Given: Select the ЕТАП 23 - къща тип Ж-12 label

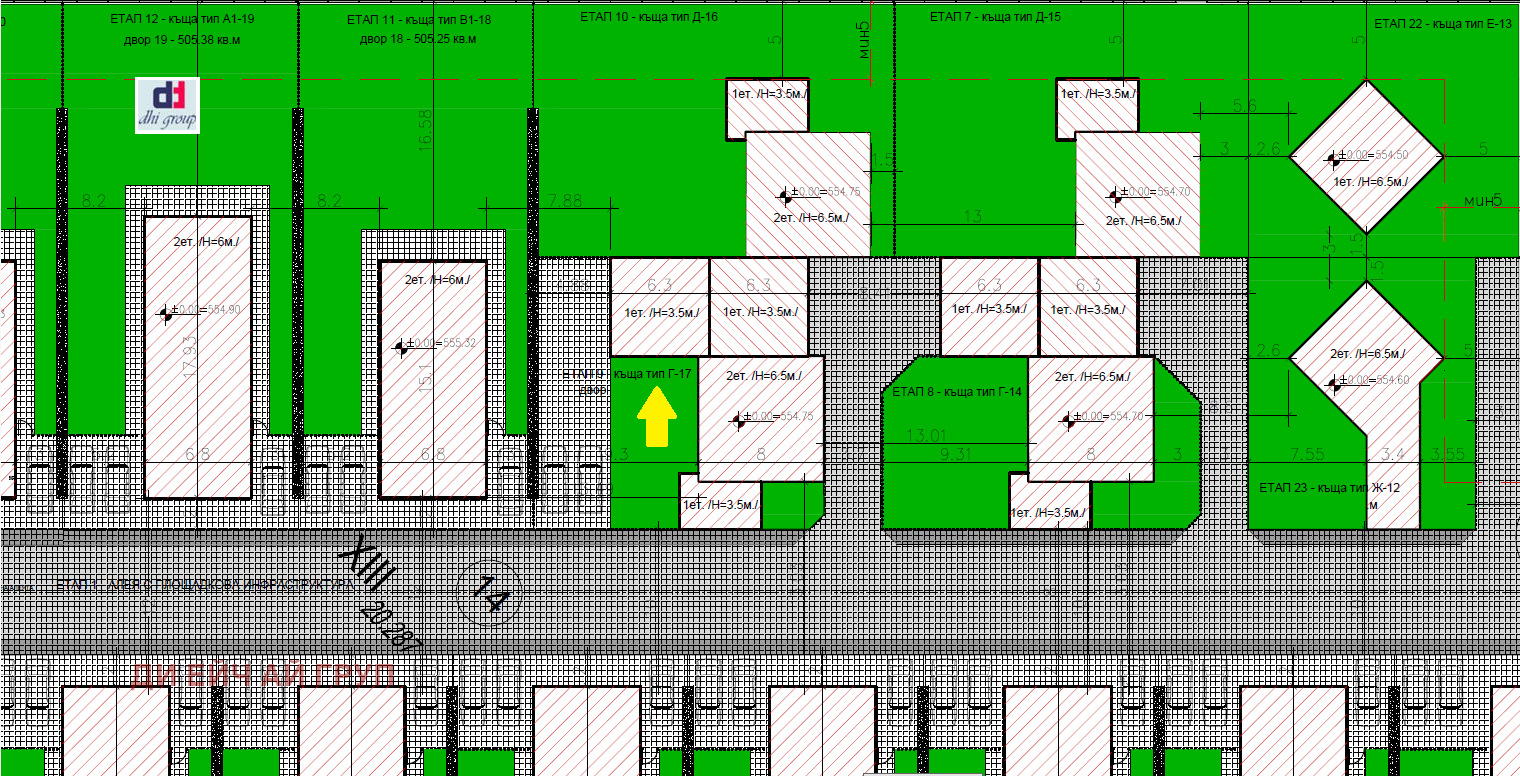Looking at the screenshot, I should [1329, 488].
